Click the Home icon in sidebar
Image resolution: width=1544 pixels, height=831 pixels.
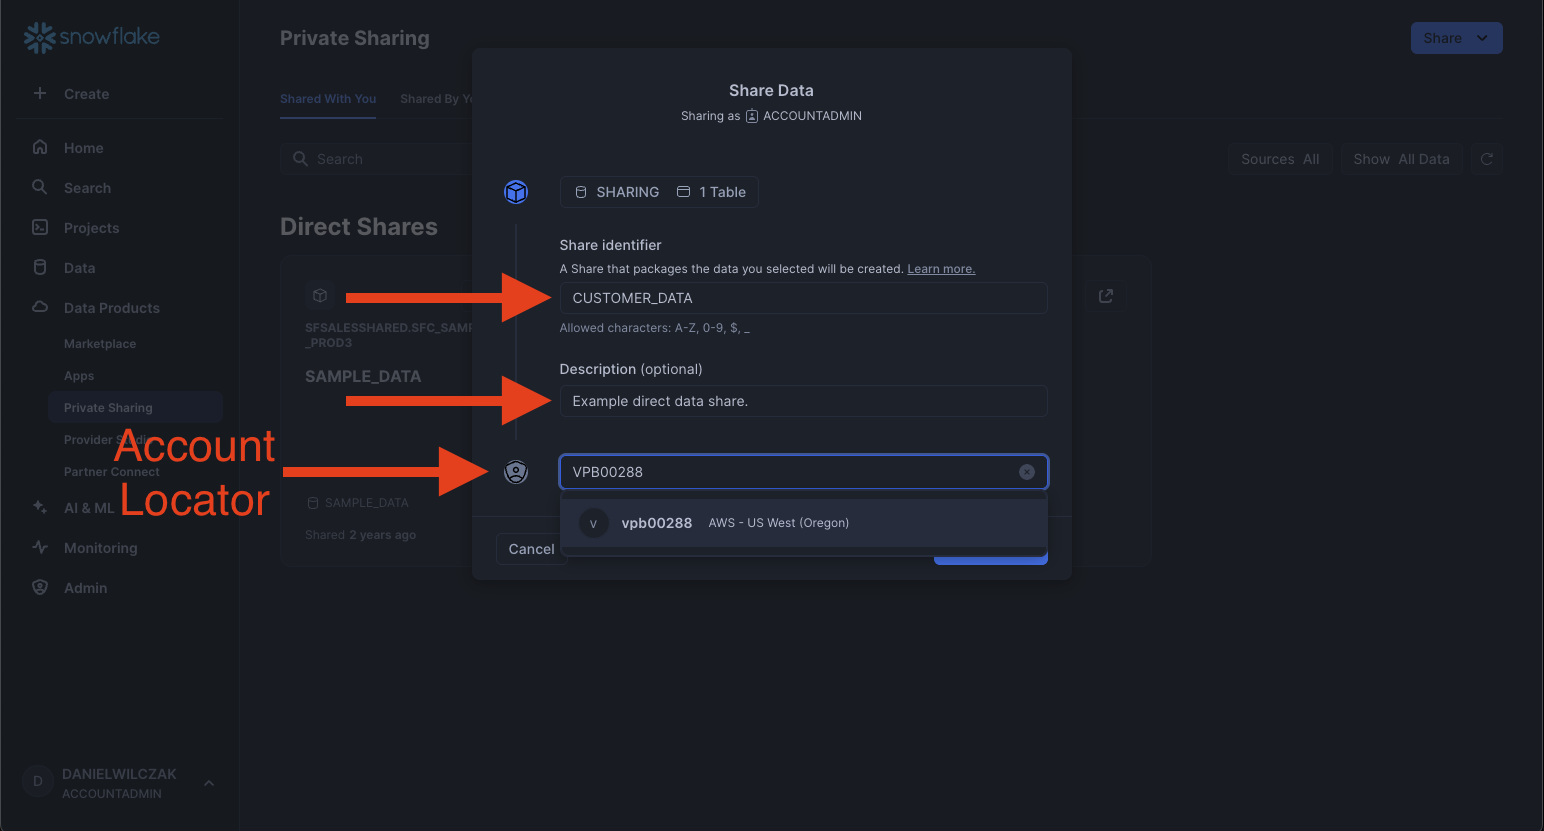click(40, 147)
